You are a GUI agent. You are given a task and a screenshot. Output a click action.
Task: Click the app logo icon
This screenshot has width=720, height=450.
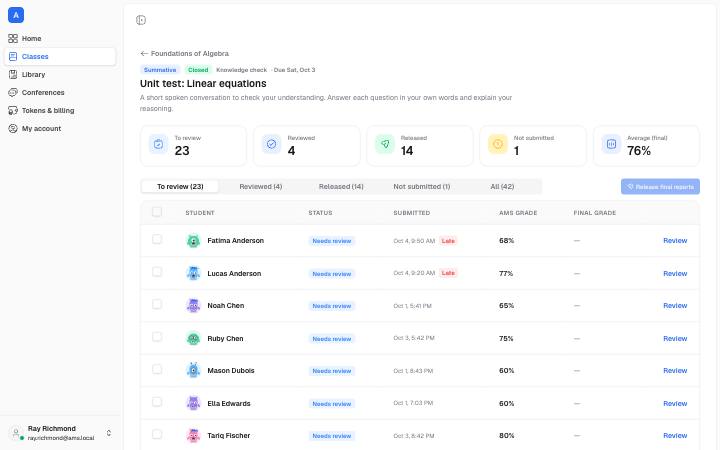(x=16, y=15)
